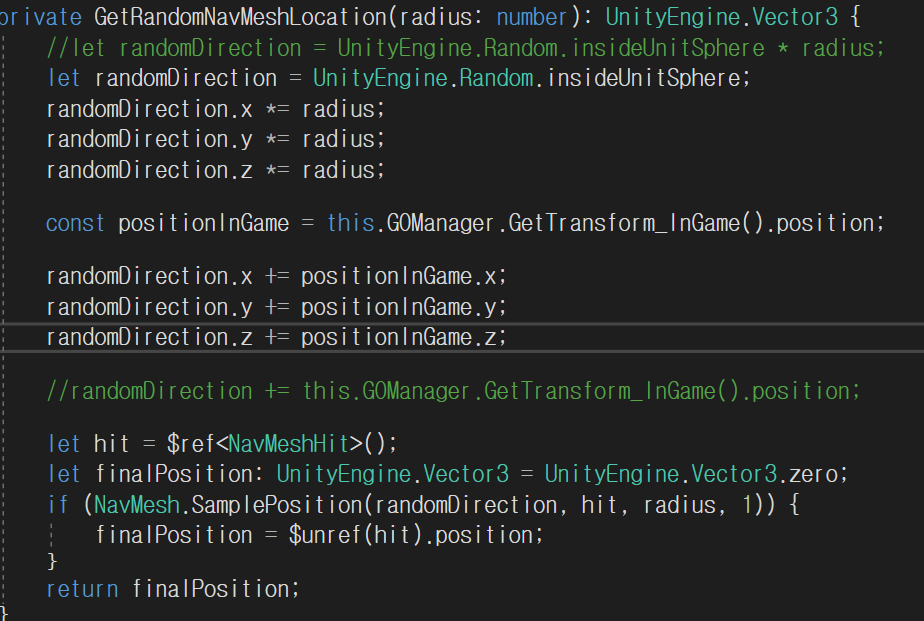The image size is (924, 621).
Task: Click 'finalPosition;' in the return statement
Action: tap(216, 589)
